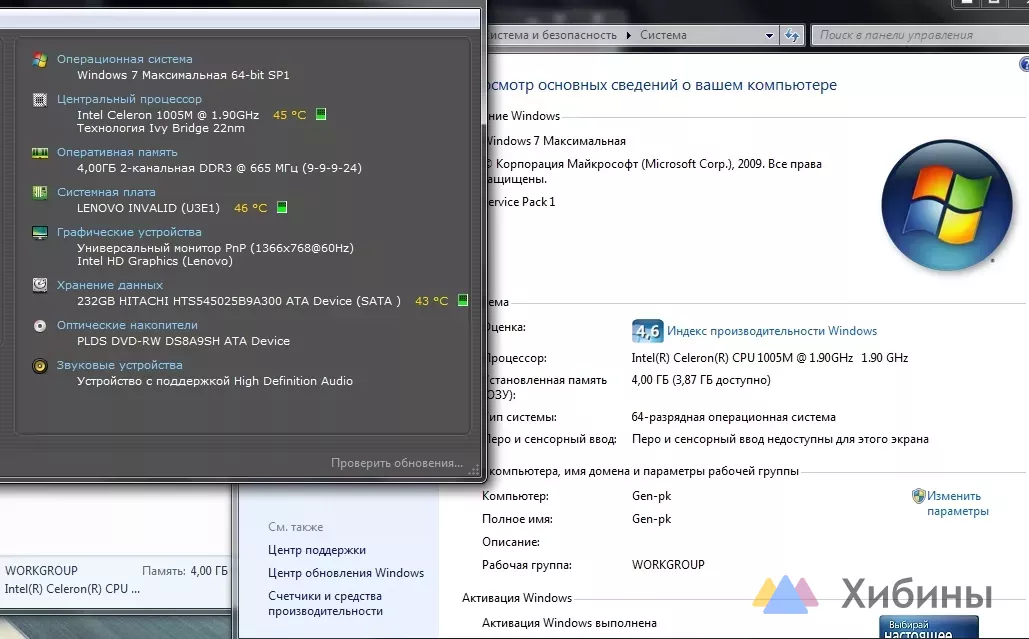The width and height of the screenshot is (1029, 639).
Task: Click the Выбирай настоящее genuine badge
Action: (928, 627)
